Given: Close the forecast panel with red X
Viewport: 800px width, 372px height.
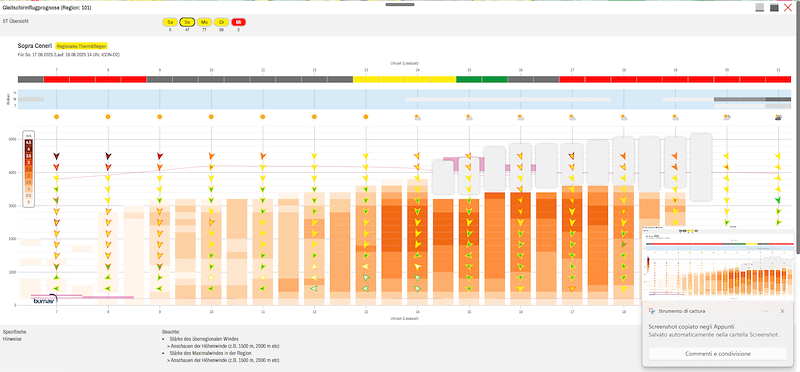Looking at the screenshot, I should [x=788, y=8].
